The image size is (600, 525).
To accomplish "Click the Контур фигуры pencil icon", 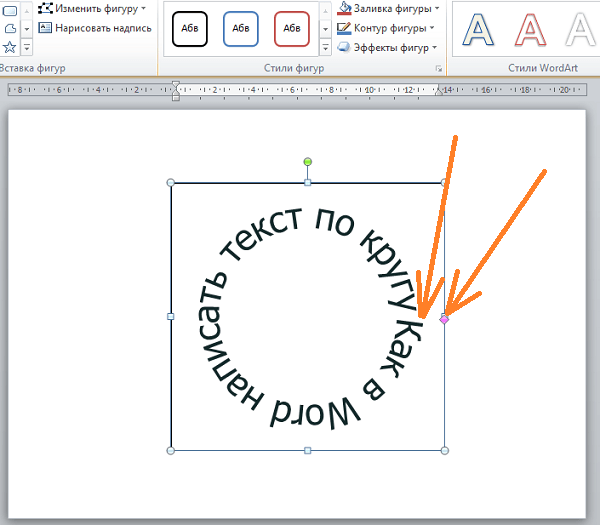I will click(344, 28).
